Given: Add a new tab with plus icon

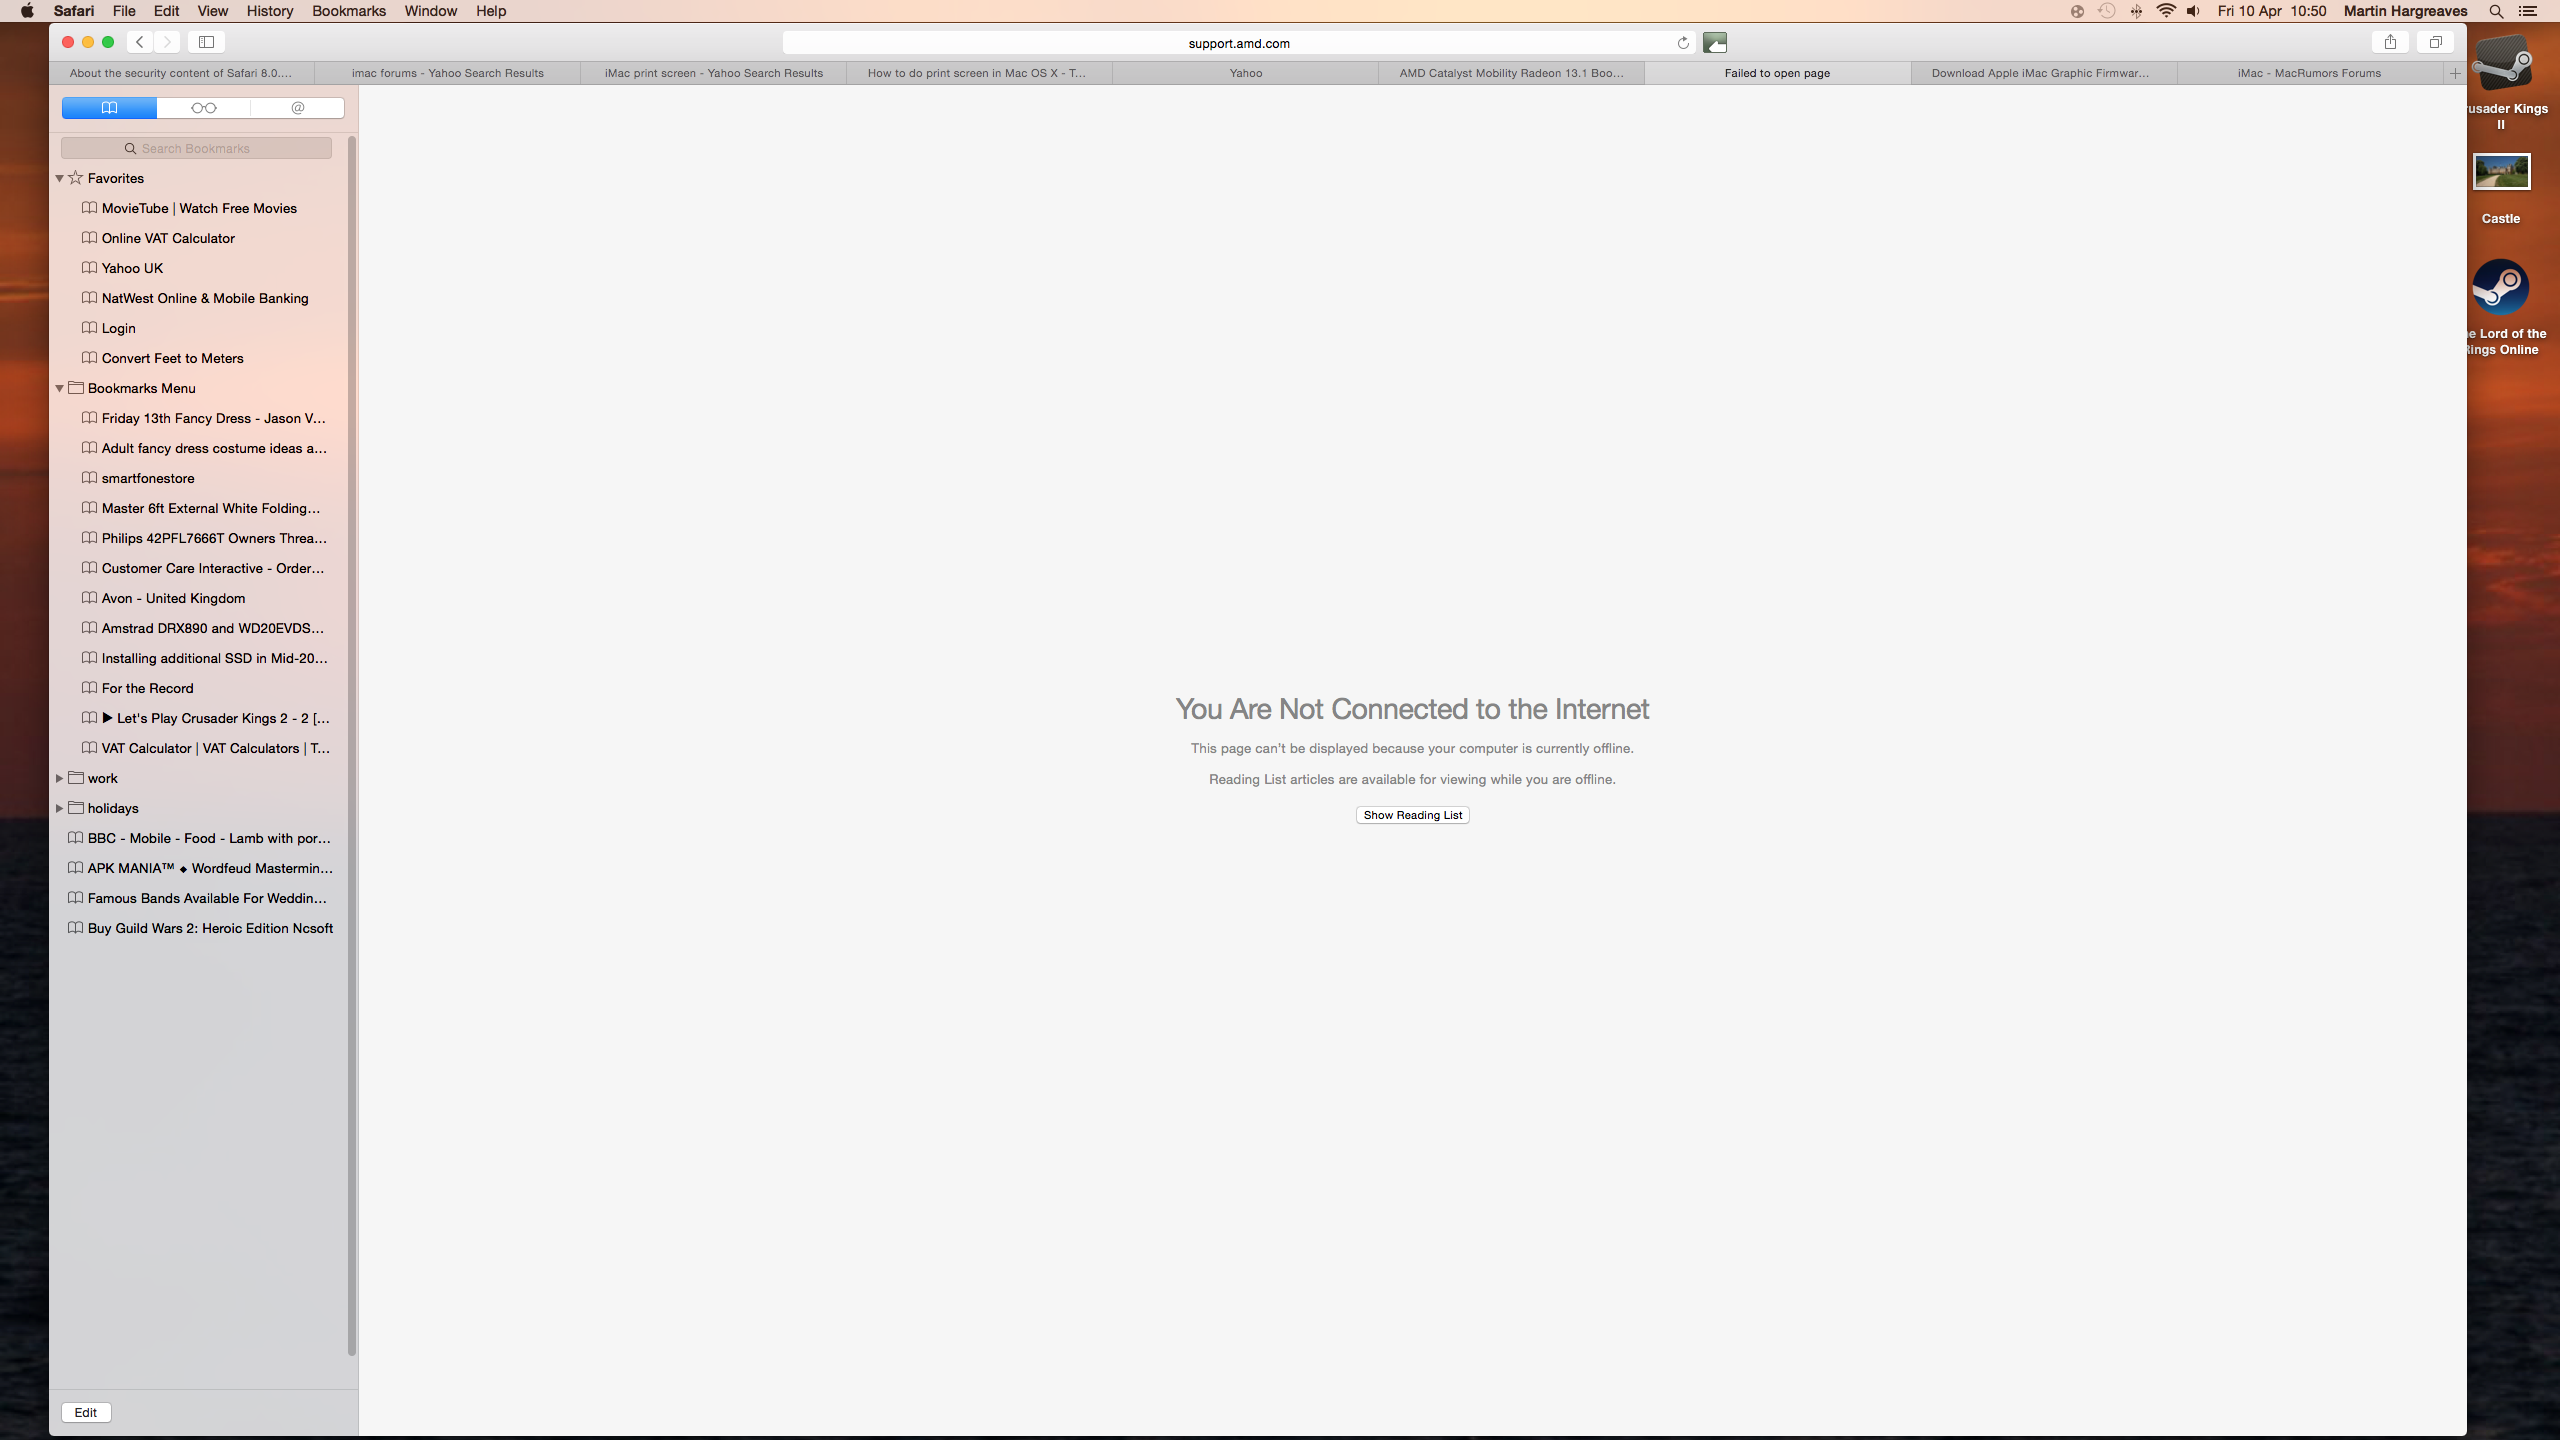Looking at the screenshot, I should point(2454,73).
